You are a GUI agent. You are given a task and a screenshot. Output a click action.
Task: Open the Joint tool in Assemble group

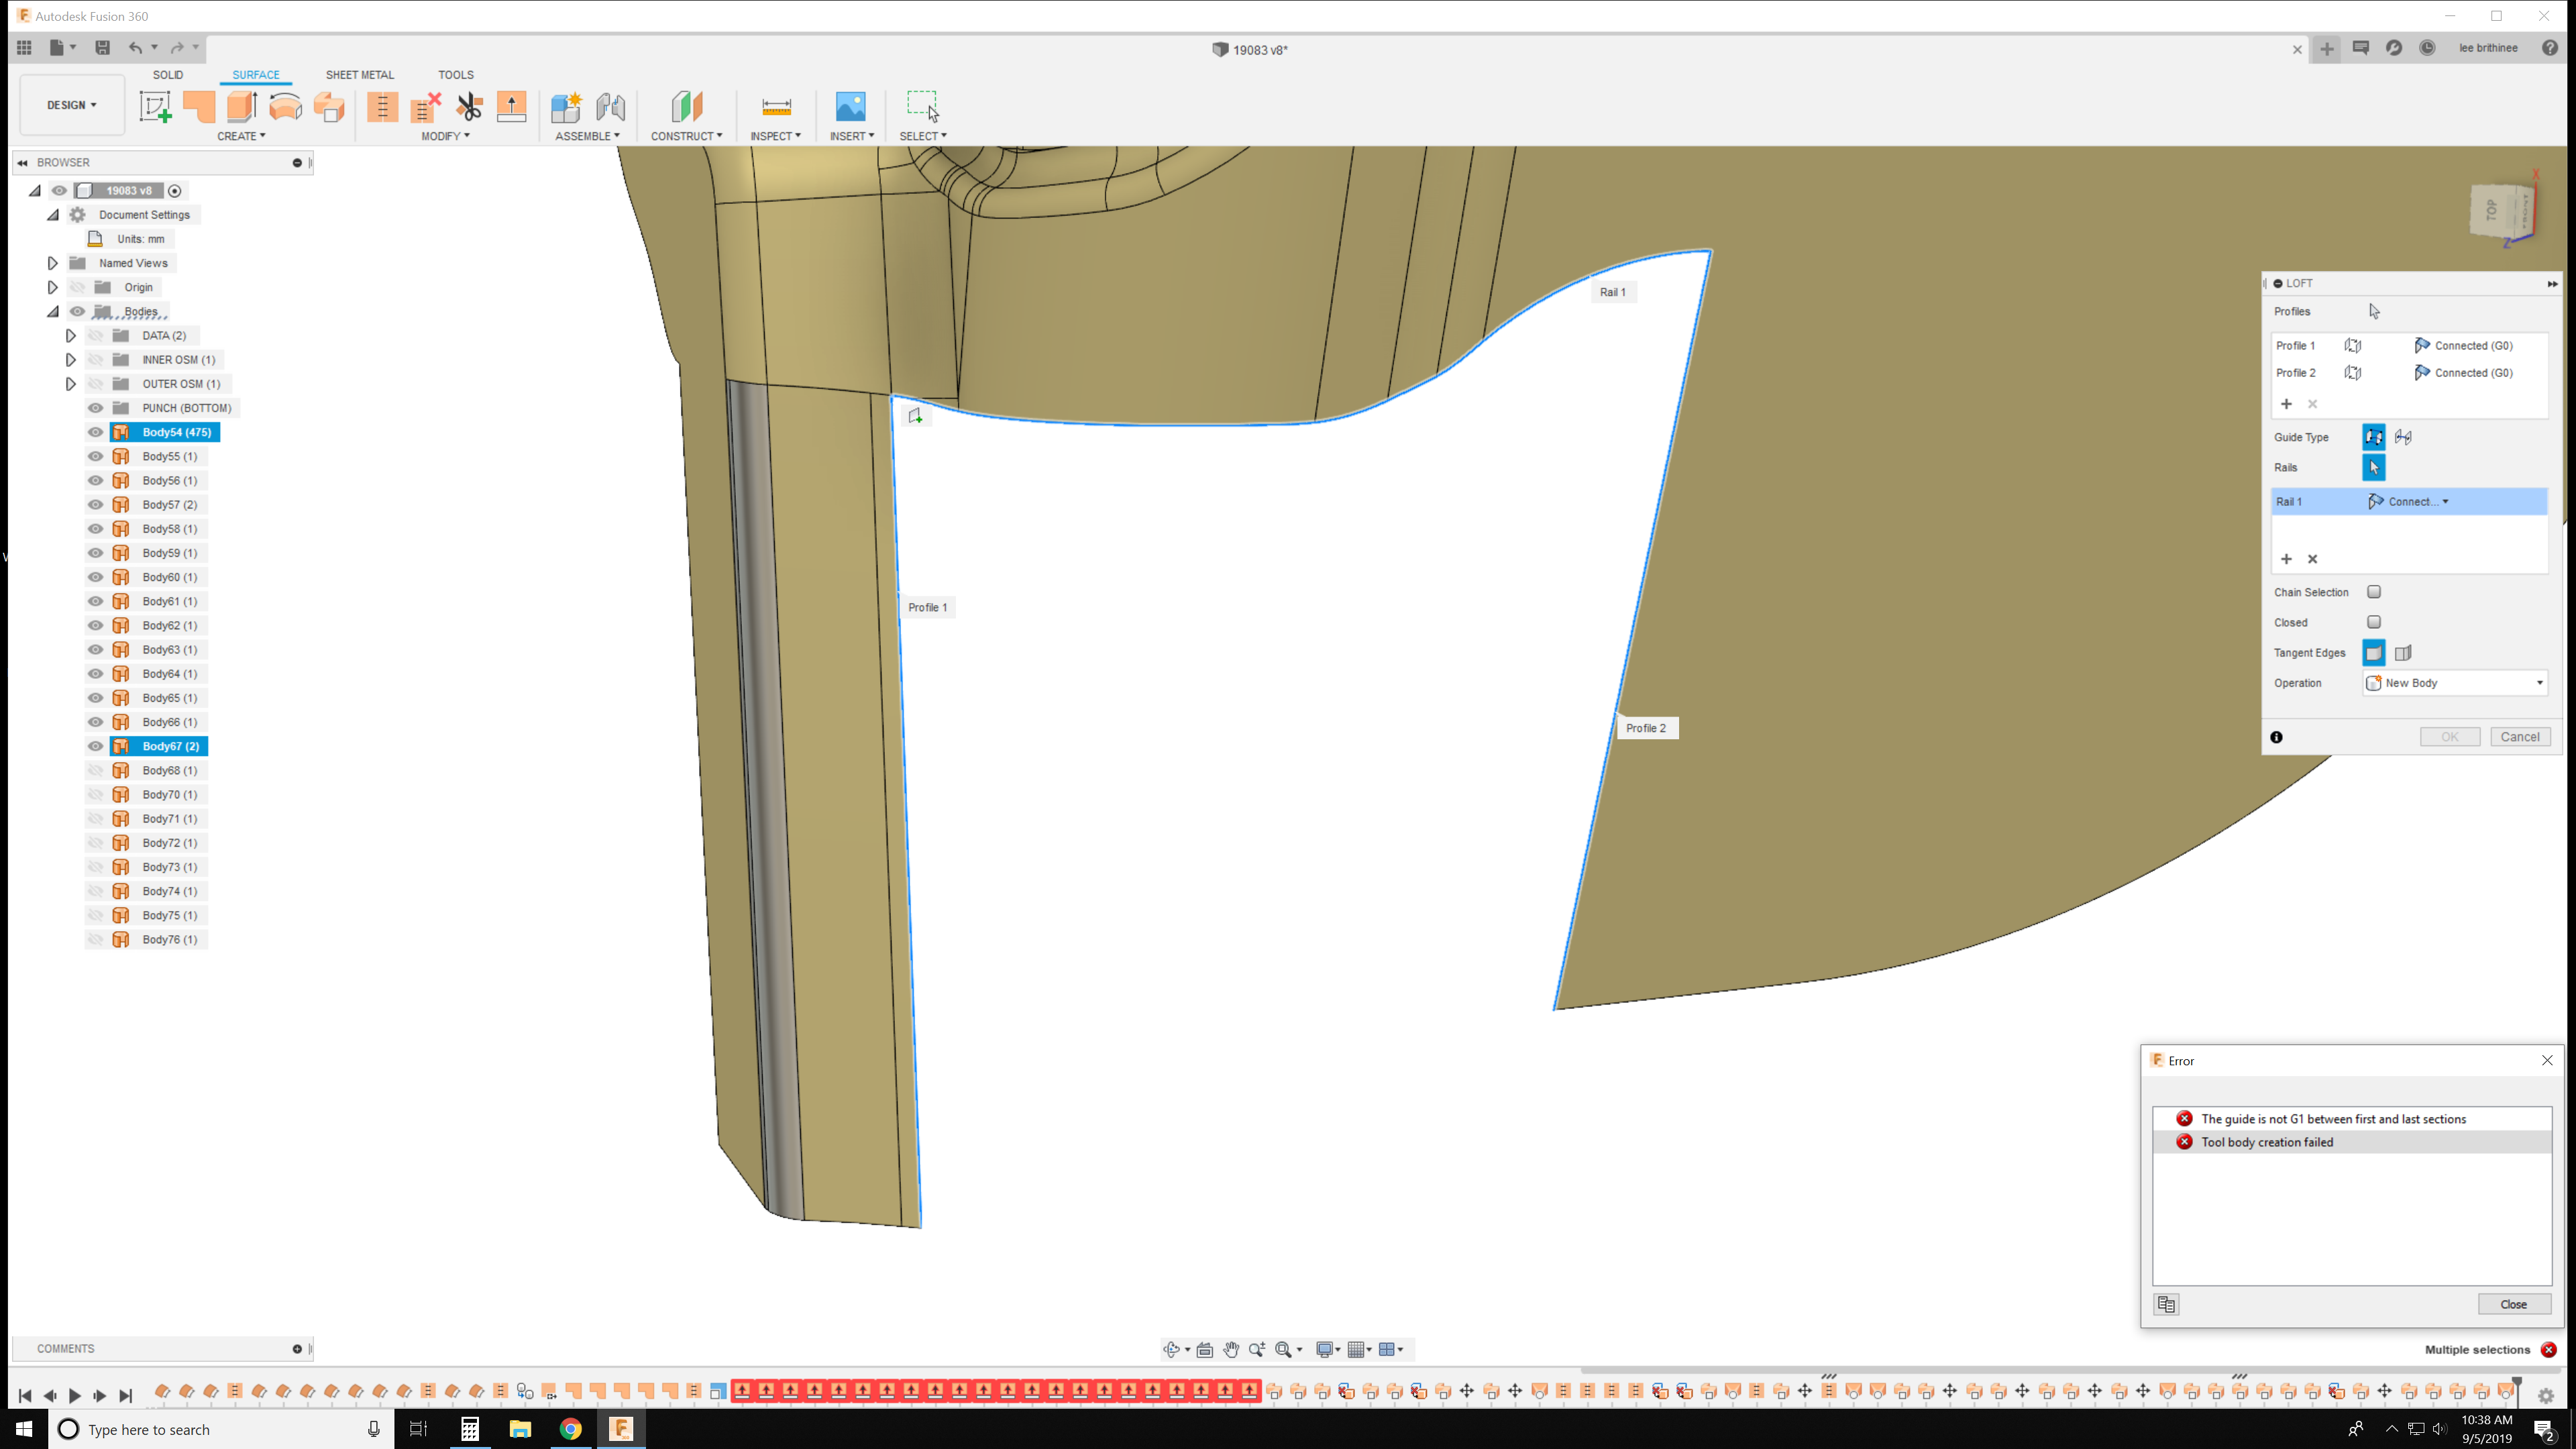click(610, 107)
